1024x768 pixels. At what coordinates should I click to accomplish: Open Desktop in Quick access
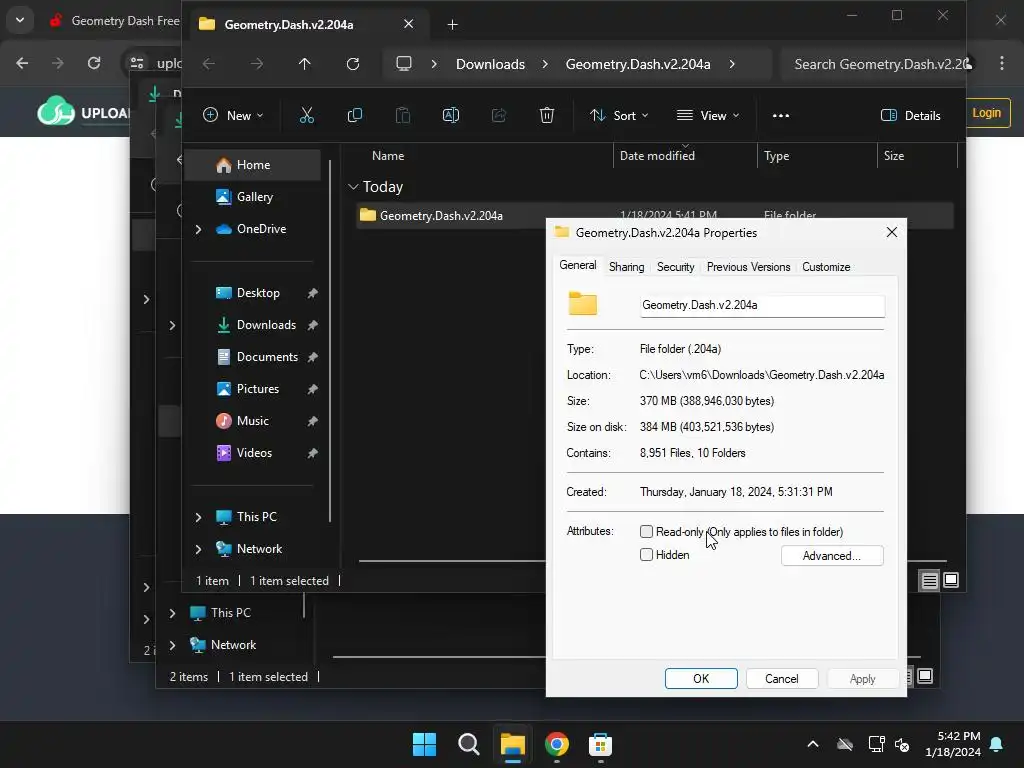(x=253, y=293)
